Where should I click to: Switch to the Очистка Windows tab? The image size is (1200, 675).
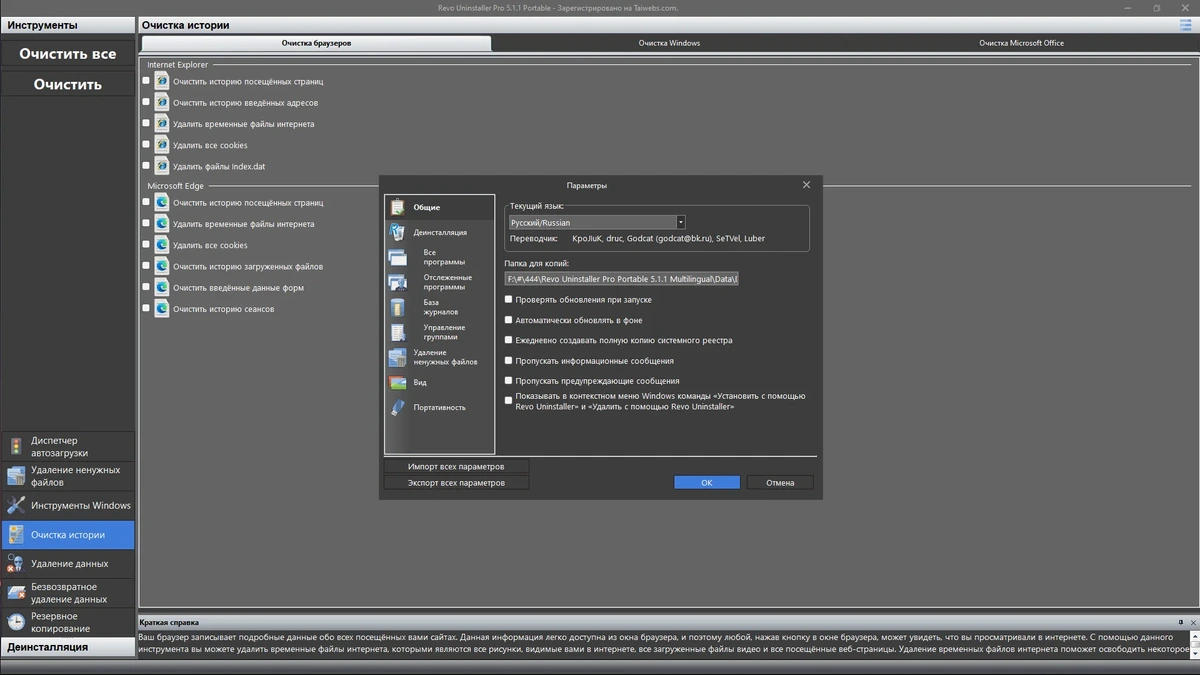(x=669, y=43)
